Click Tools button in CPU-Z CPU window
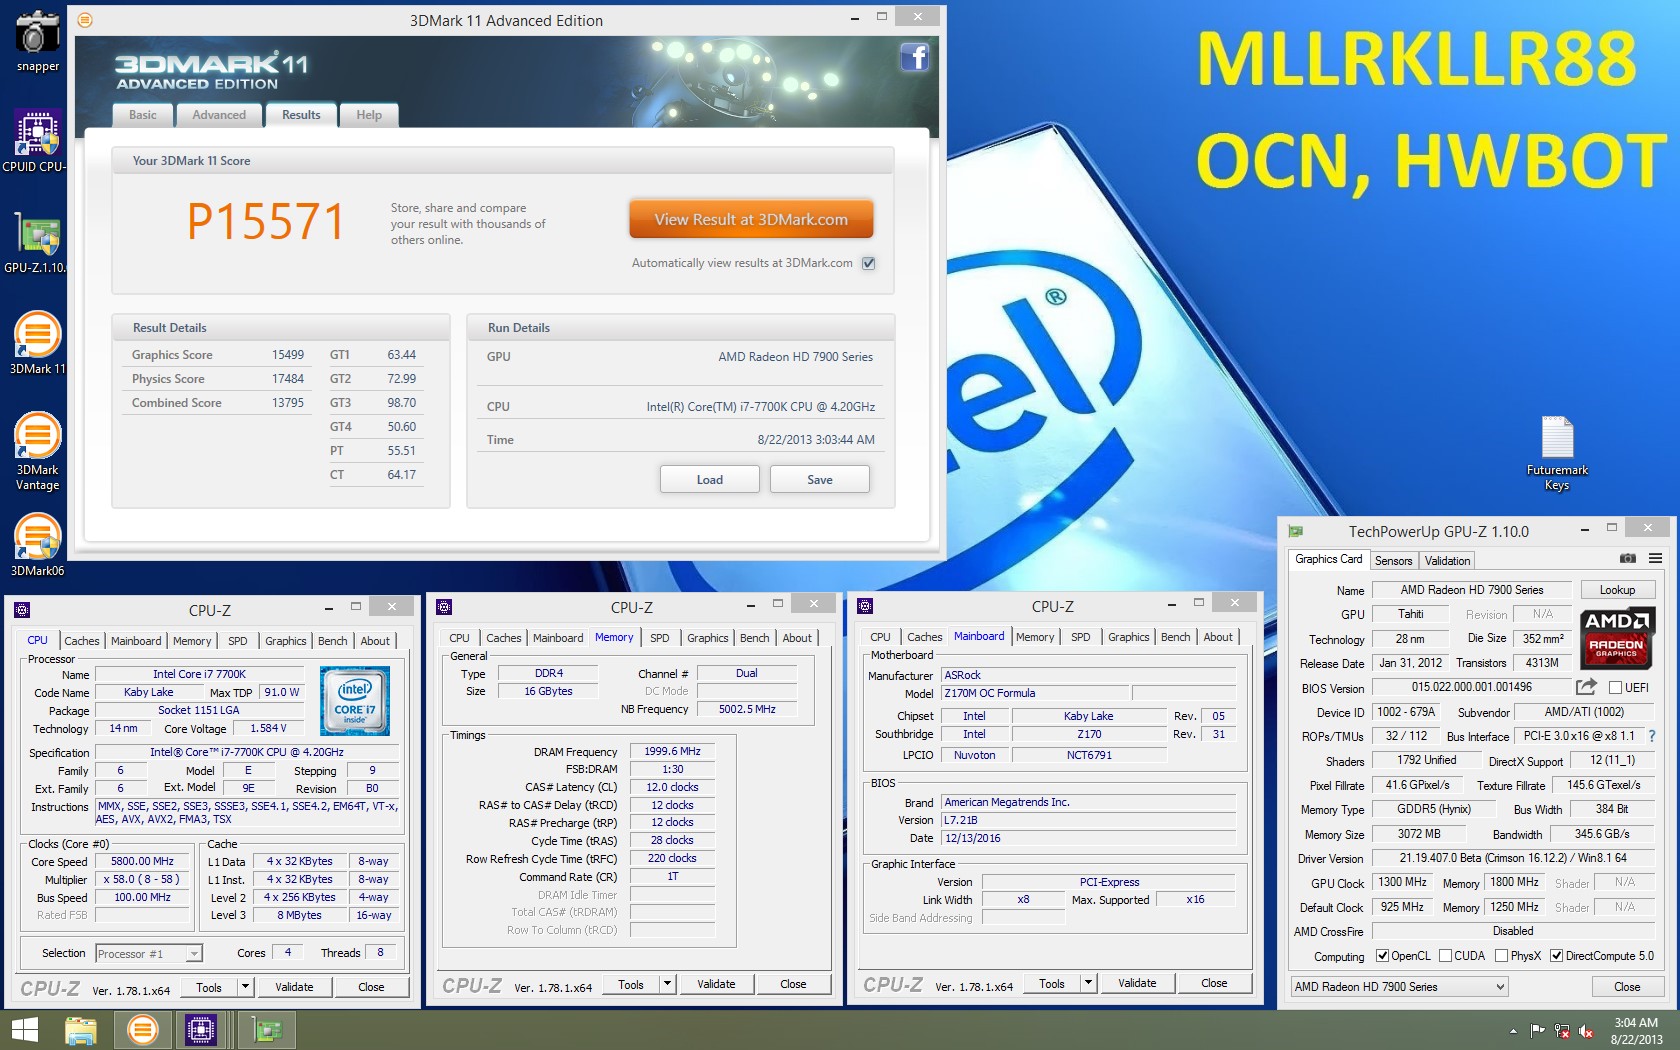The width and height of the screenshot is (1680, 1050). 209,987
